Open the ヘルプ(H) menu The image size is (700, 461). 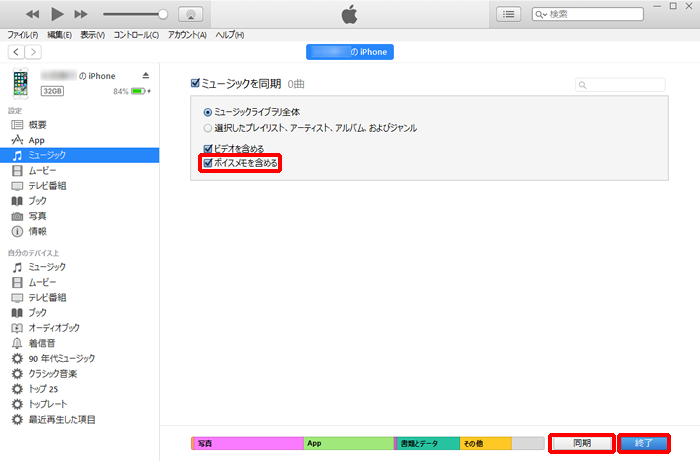(x=229, y=35)
